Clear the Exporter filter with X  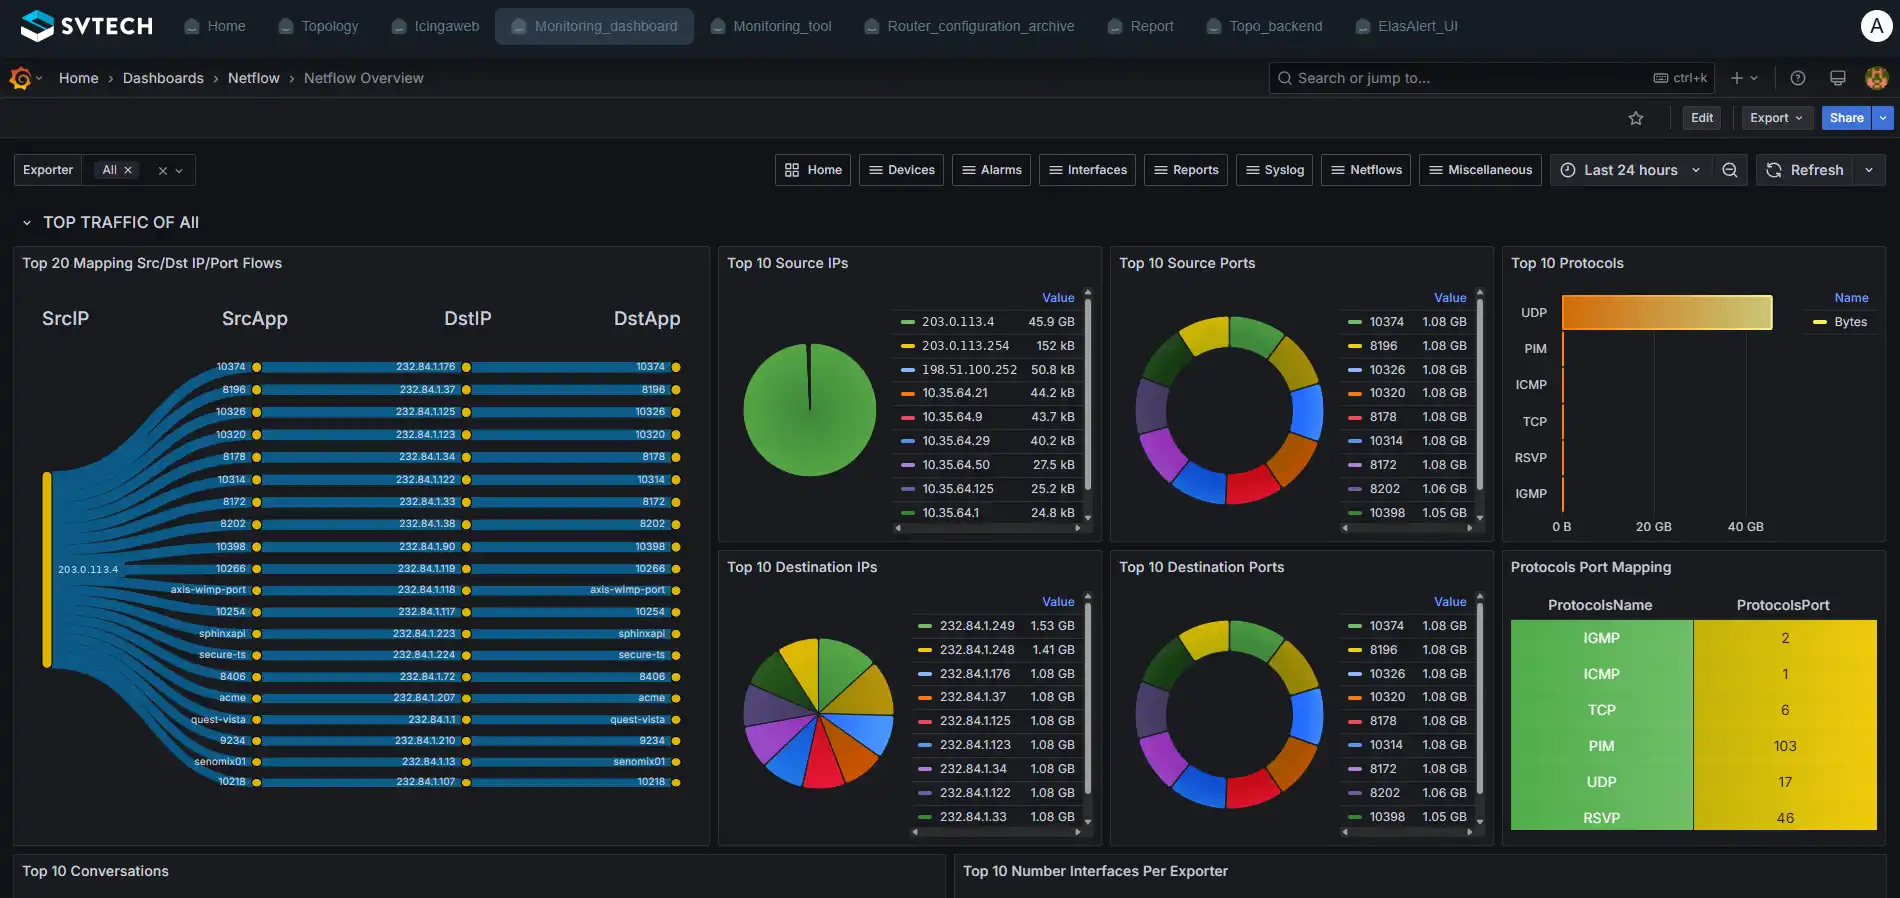pos(162,171)
